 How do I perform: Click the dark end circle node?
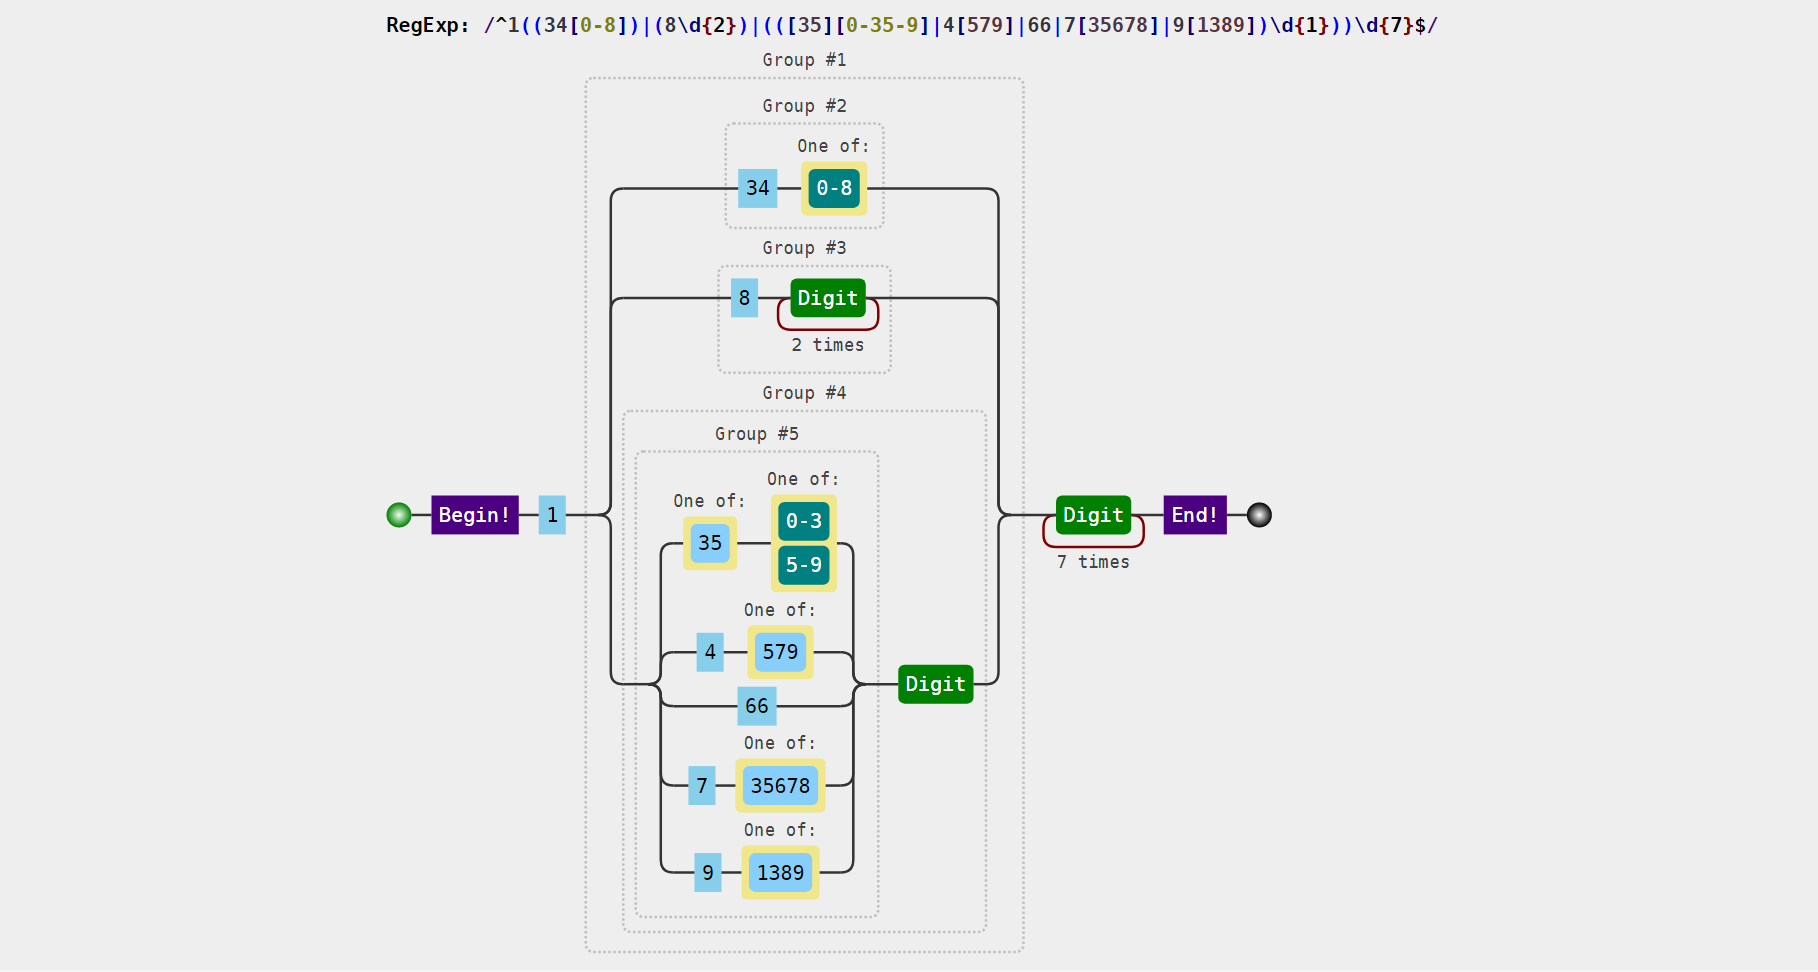[x=1259, y=515]
